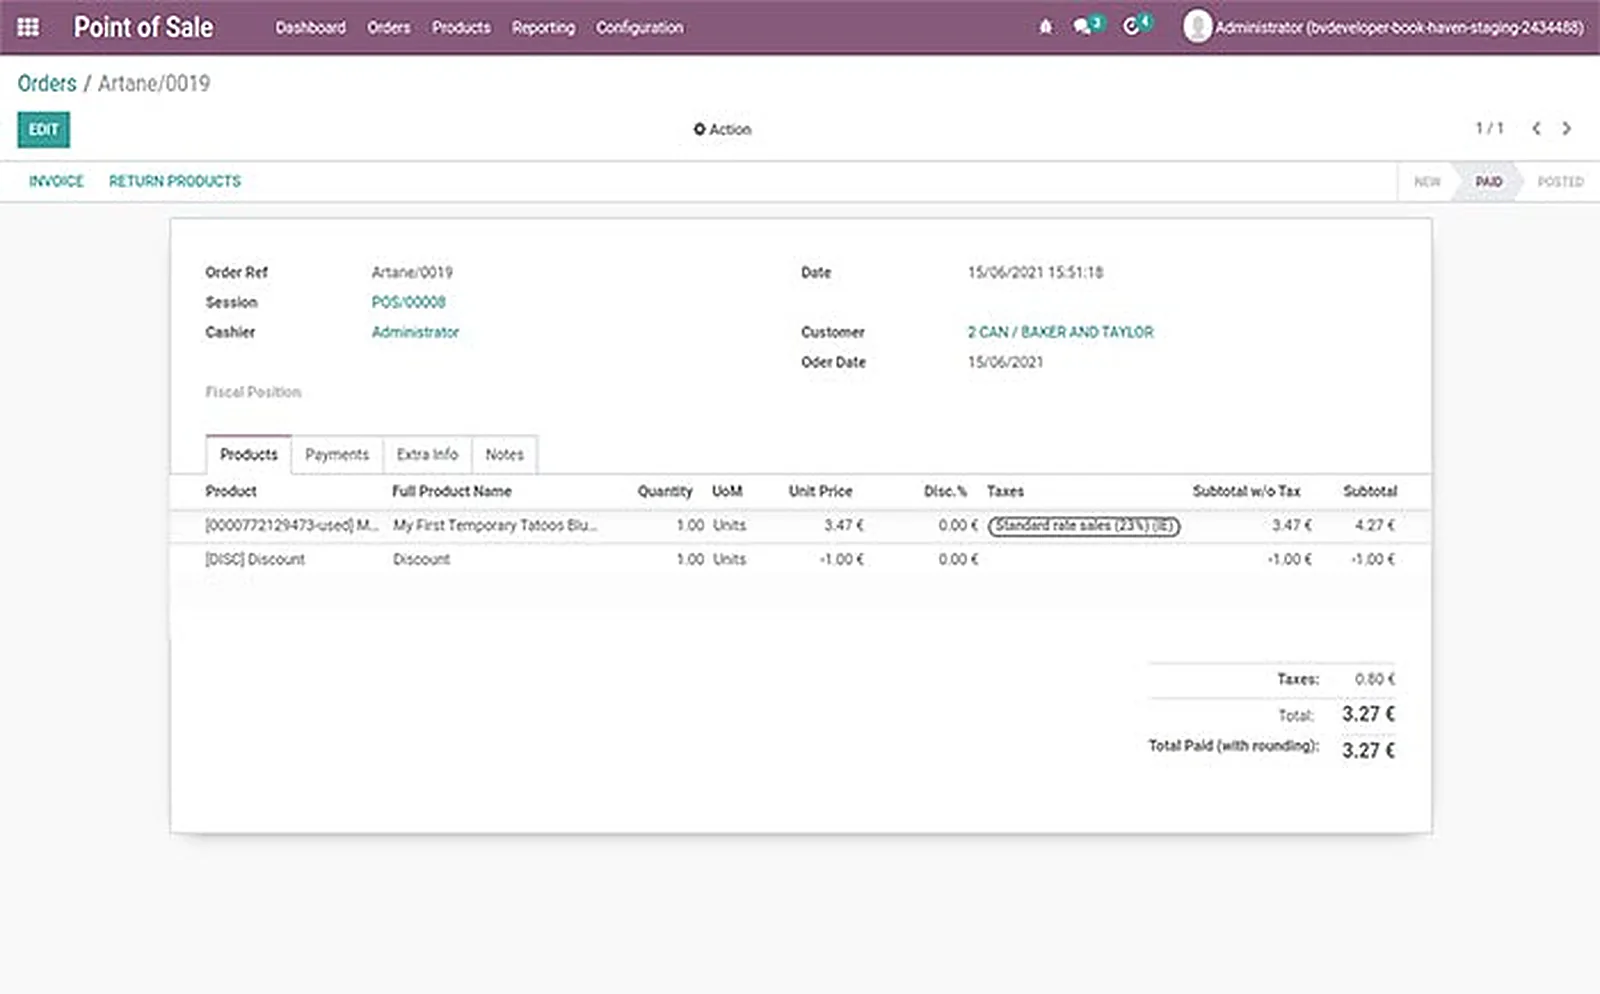Click the order date value 15/06/2021 15:51:18

pyautogui.click(x=1035, y=272)
